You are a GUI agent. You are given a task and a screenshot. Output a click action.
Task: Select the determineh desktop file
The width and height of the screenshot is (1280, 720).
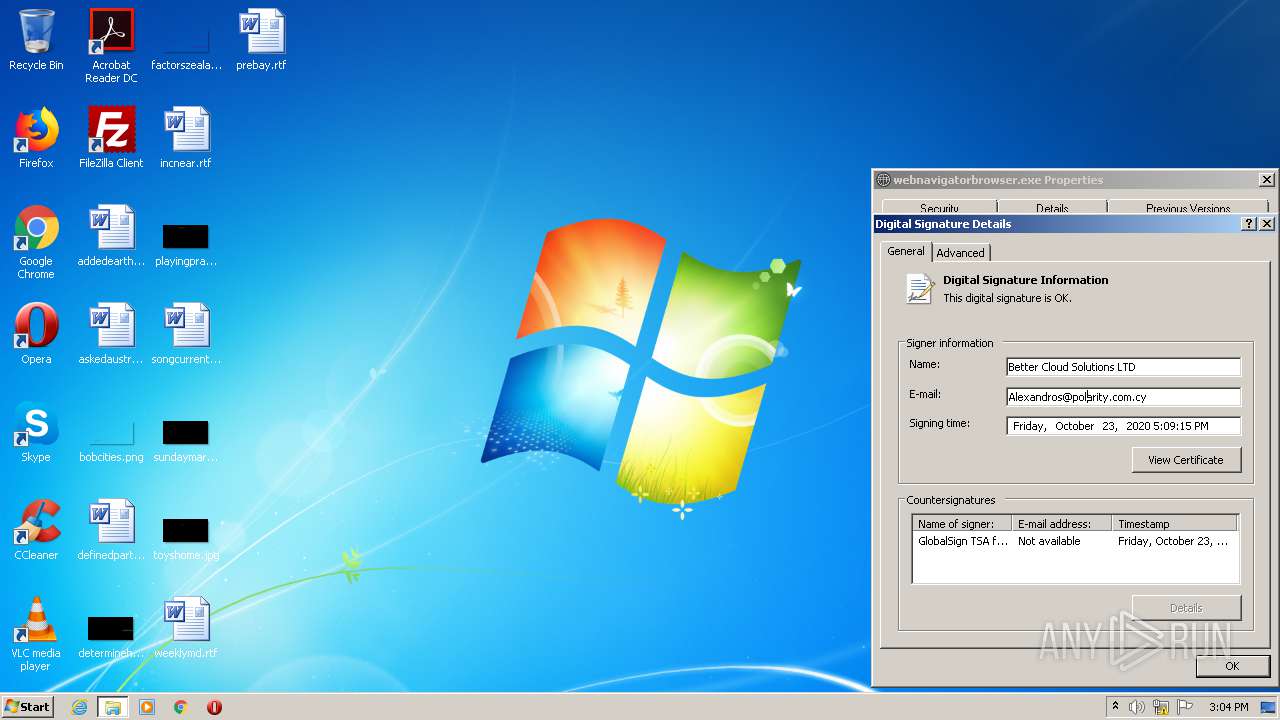pyautogui.click(x=111, y=636)
